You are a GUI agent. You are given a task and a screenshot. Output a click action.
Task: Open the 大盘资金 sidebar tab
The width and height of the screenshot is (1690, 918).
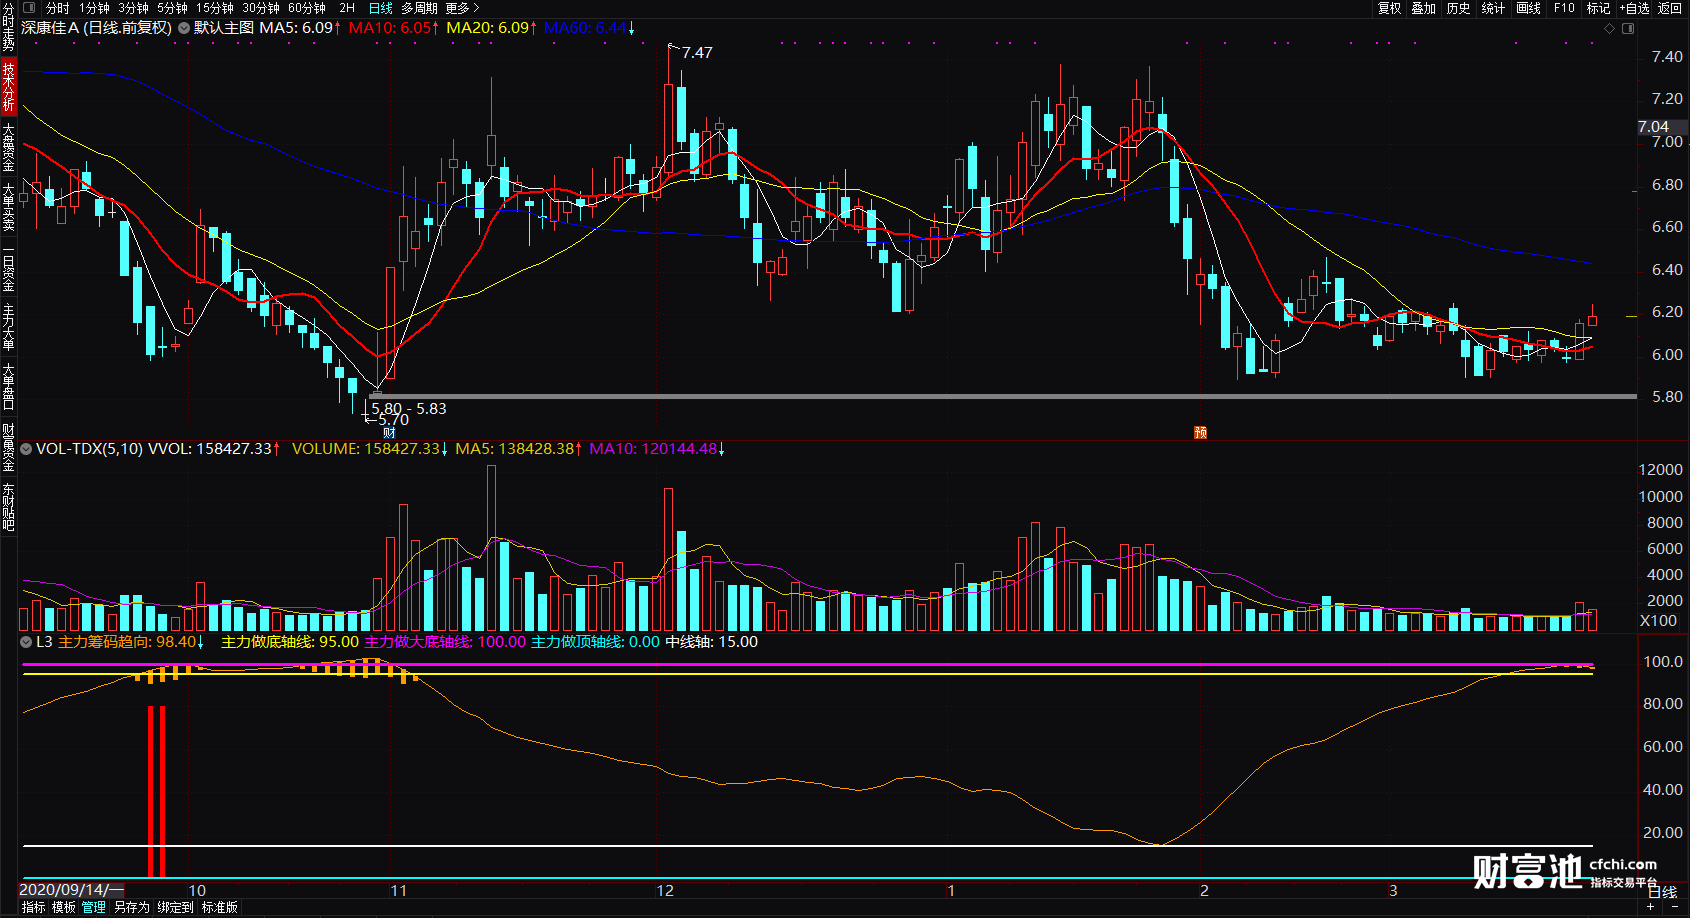coord(8,147)
